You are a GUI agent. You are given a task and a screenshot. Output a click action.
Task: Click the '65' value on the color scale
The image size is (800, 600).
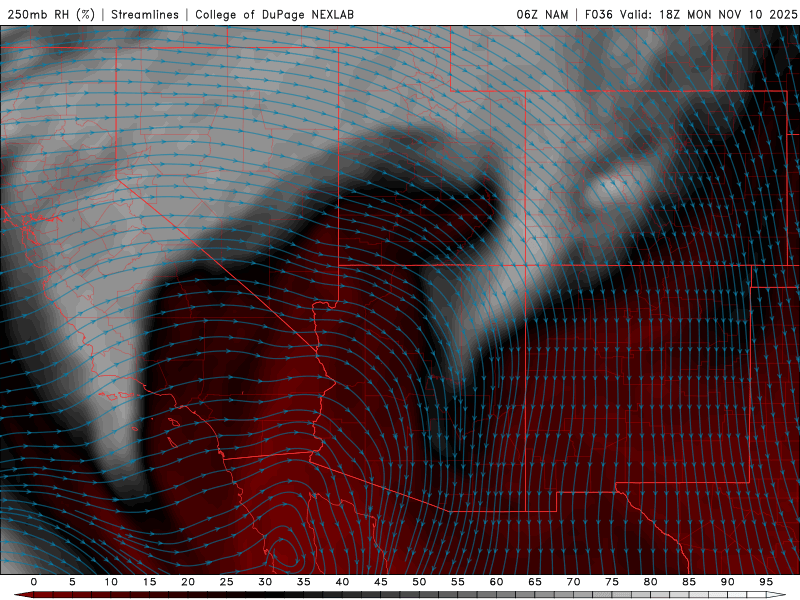535,582
